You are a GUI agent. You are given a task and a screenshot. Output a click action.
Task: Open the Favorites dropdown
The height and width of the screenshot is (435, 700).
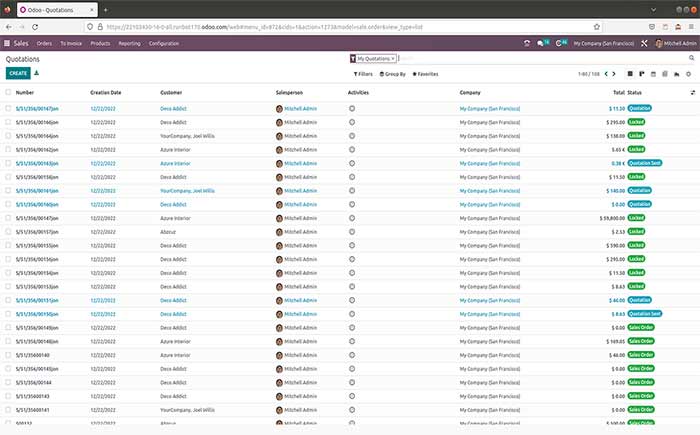425,74
